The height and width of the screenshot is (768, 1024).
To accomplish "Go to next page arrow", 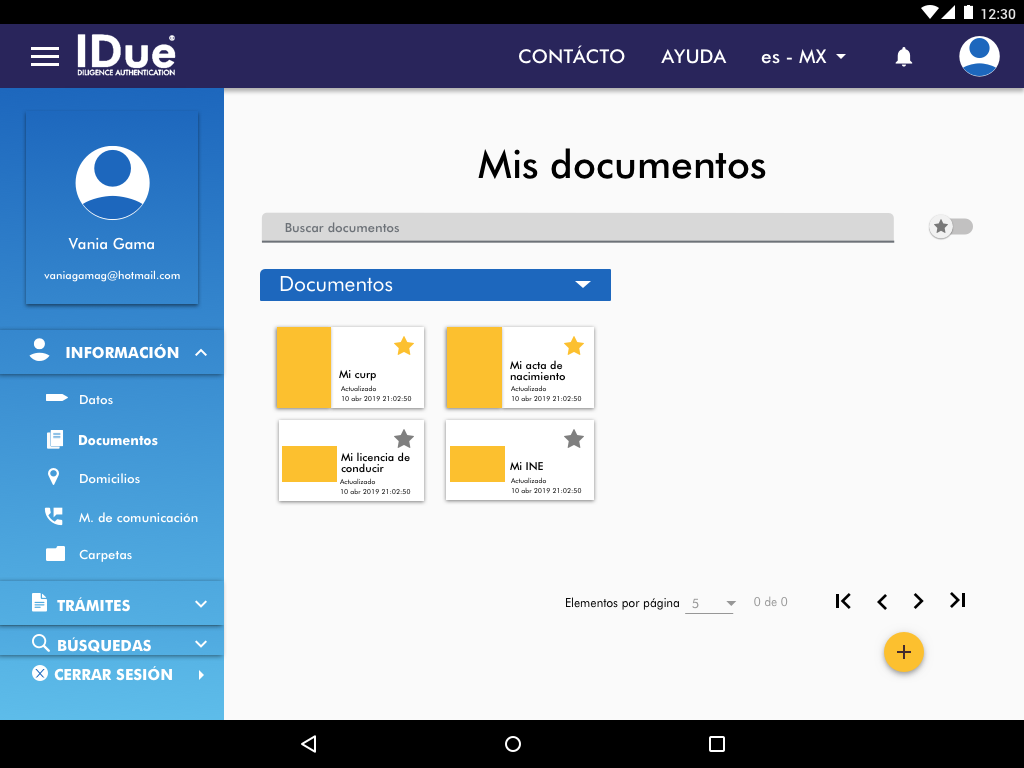I will pos(918,601).
